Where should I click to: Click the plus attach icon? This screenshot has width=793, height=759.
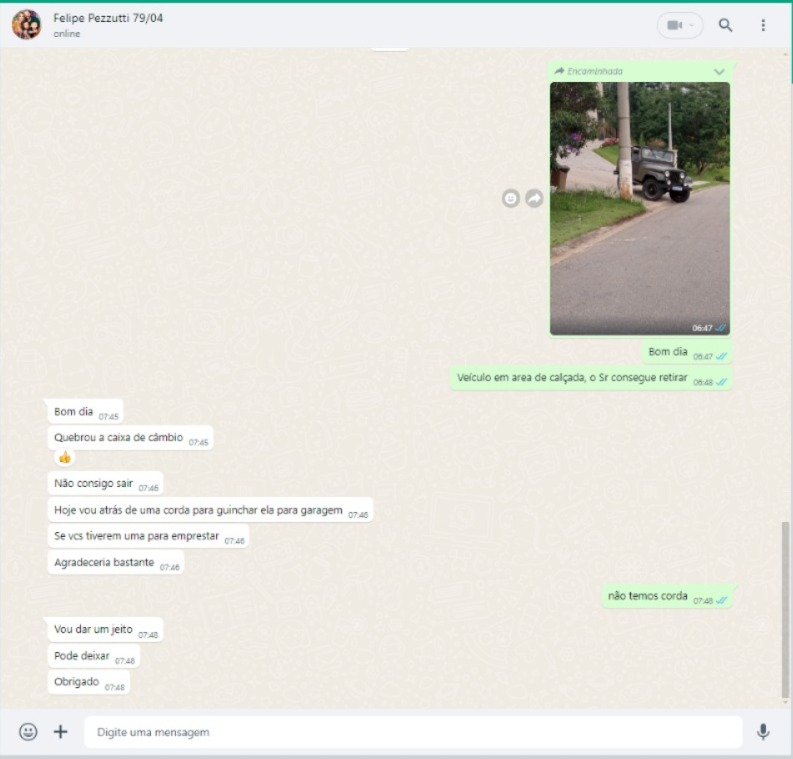pyautogui.click(x=60, y=732)
